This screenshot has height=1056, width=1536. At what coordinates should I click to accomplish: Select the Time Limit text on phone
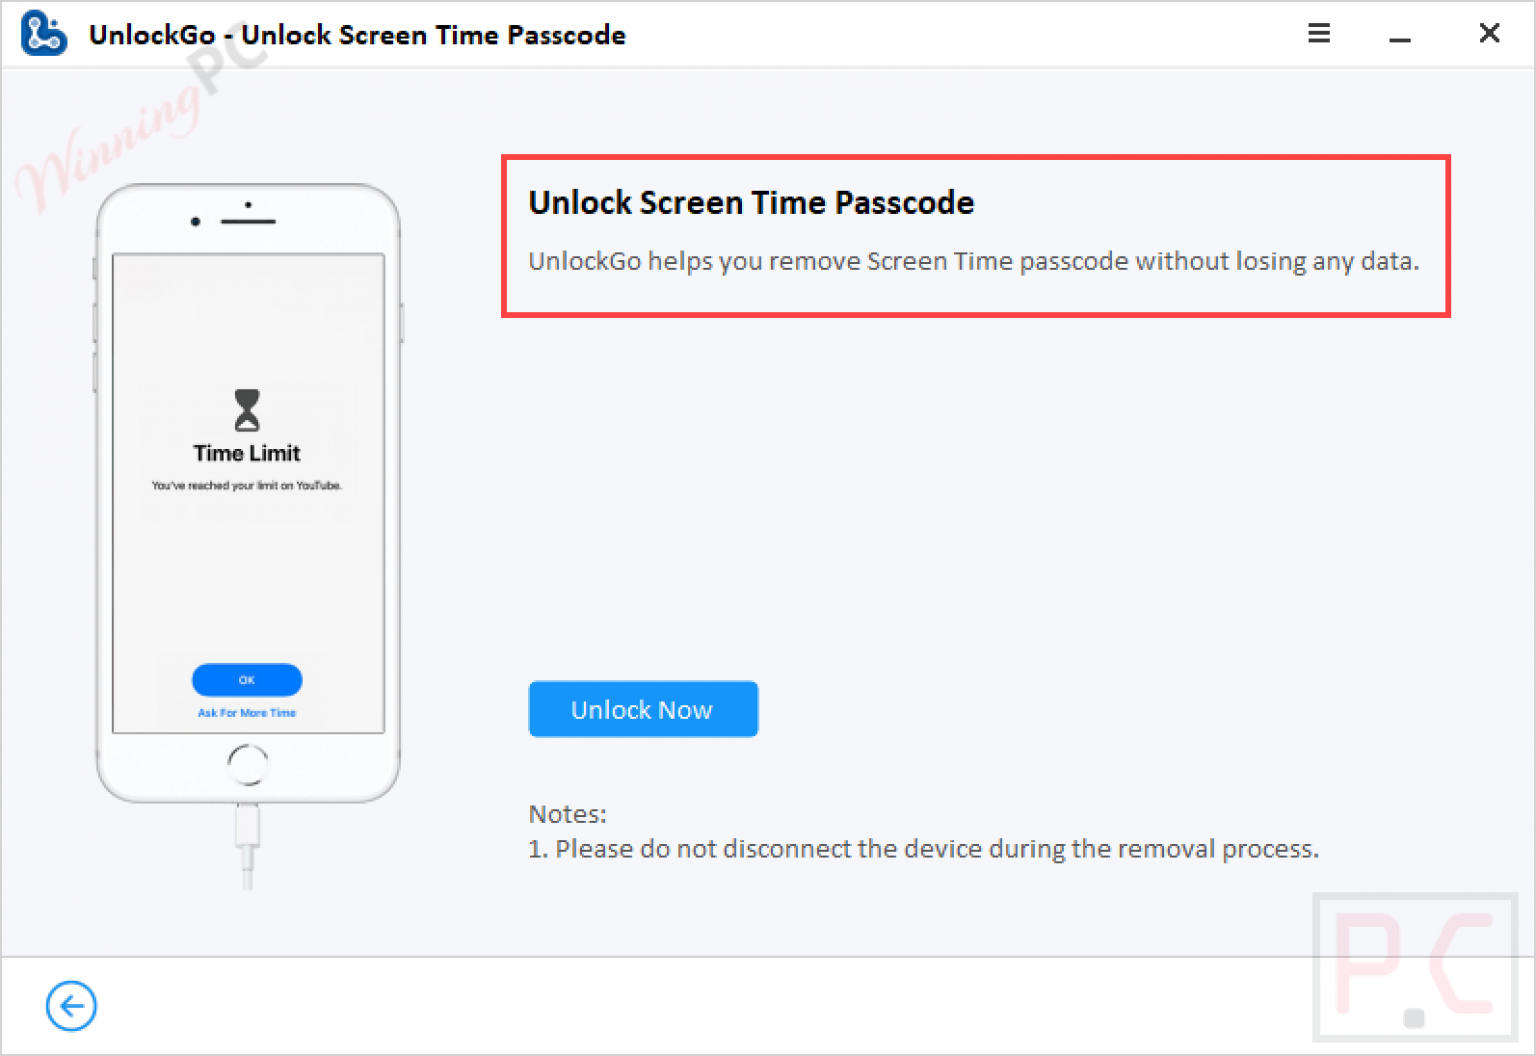click(x=246, y=453)
